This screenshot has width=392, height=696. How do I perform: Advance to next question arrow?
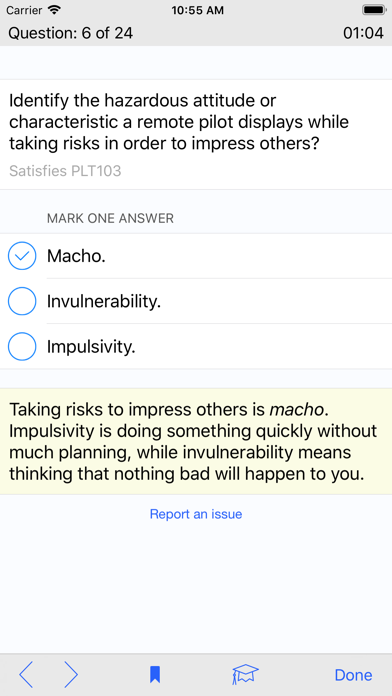click(71, 675)
